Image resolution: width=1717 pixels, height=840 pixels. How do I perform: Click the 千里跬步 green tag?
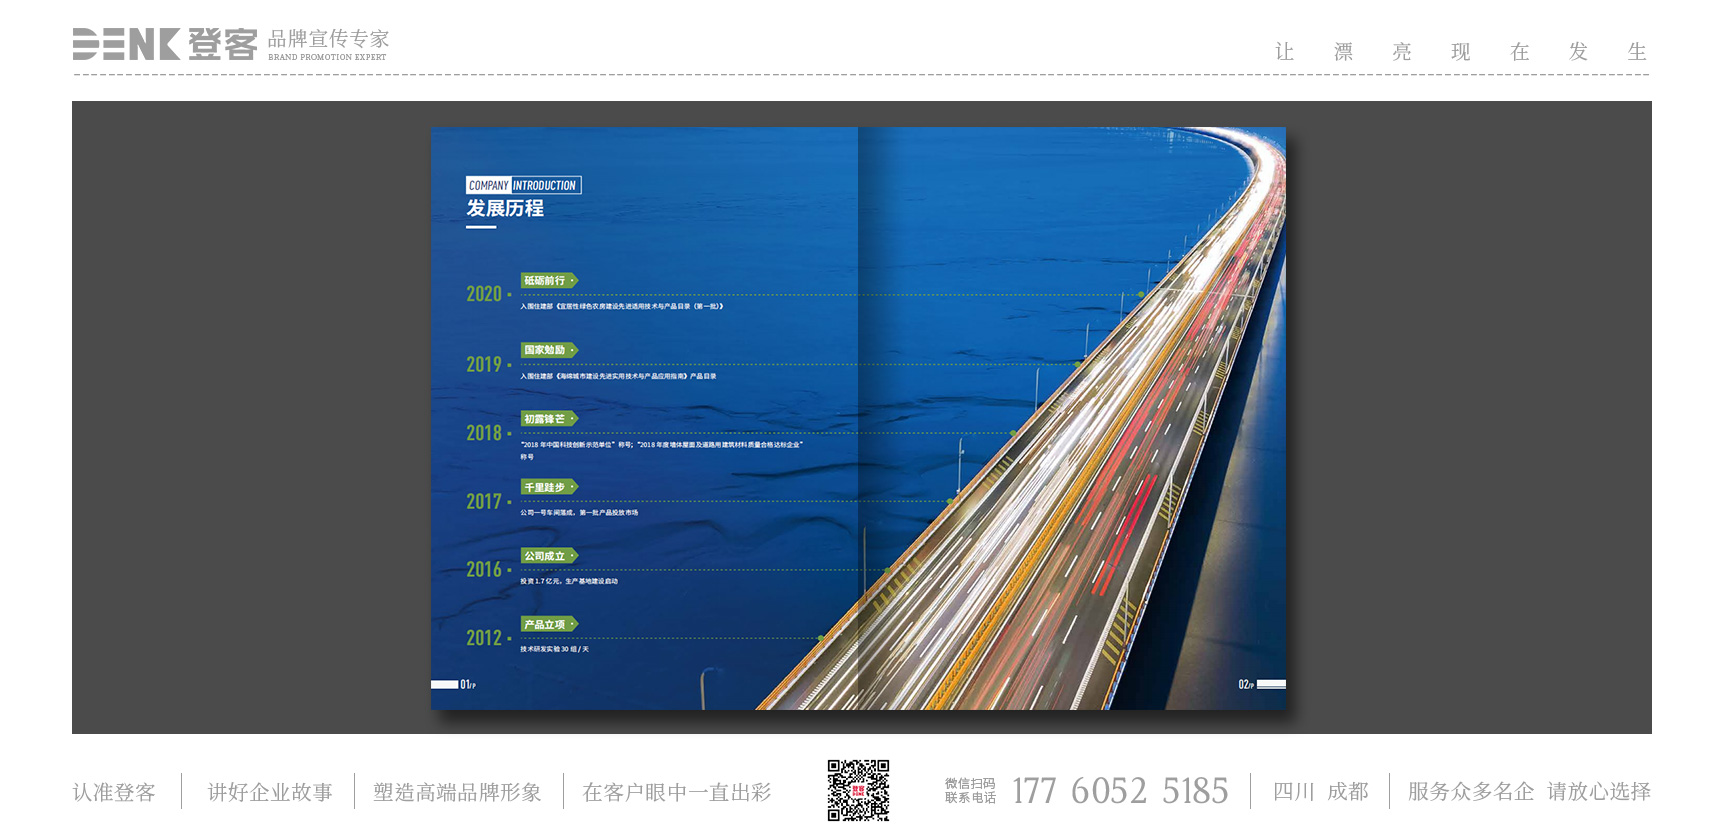548,487
